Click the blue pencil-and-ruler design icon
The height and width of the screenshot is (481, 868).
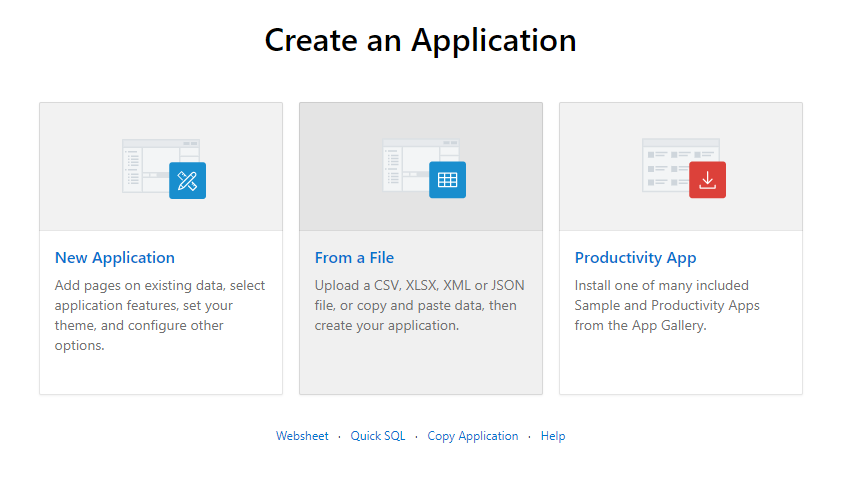187,180
